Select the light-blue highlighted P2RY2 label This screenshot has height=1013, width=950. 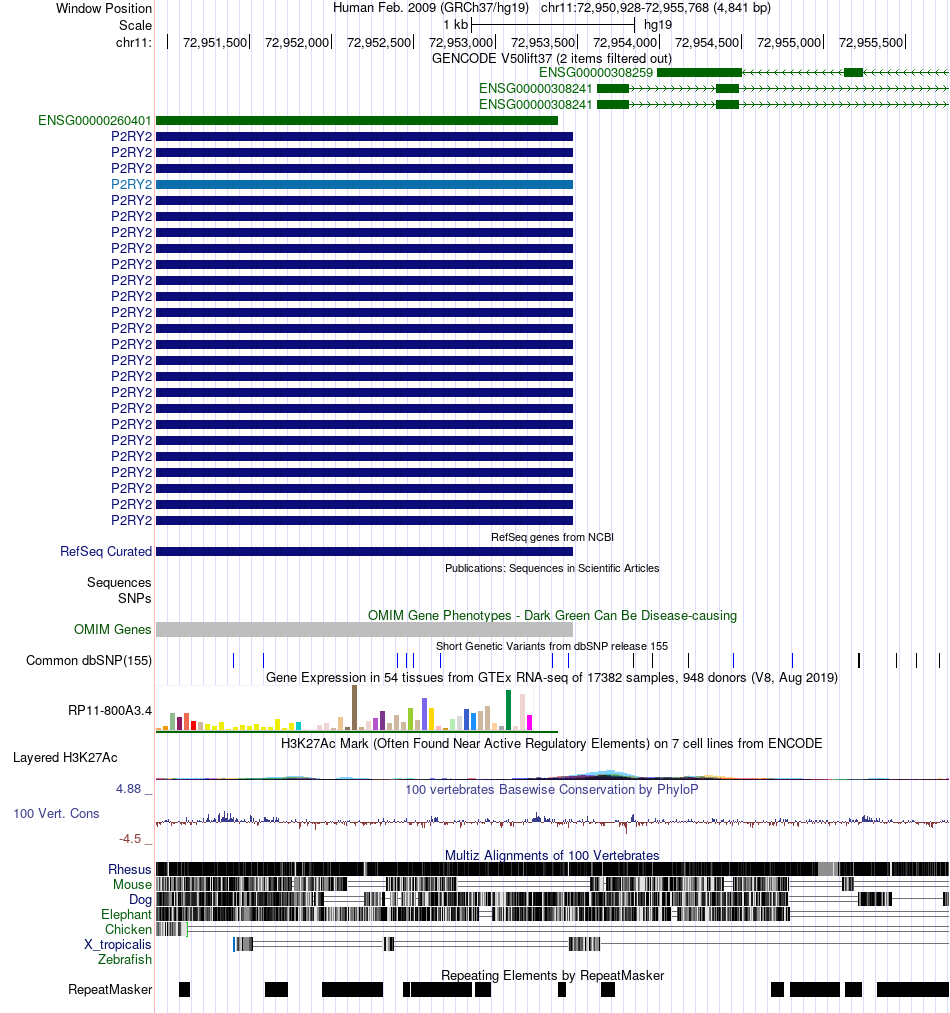pos(131,184)
